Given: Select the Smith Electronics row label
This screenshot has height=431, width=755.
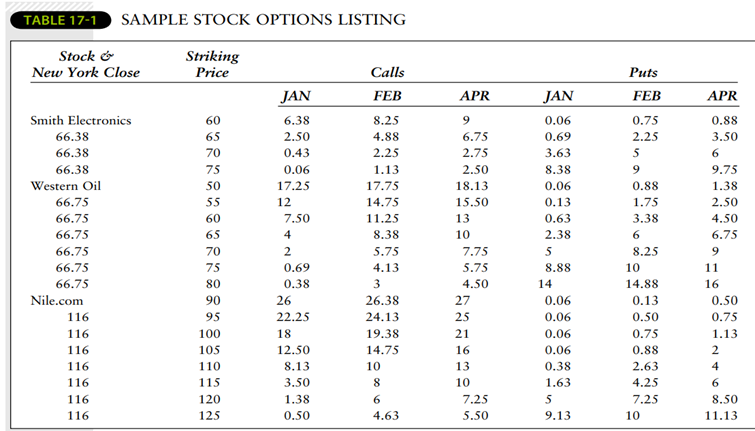Looking at the screenshot, I should 81,121.
